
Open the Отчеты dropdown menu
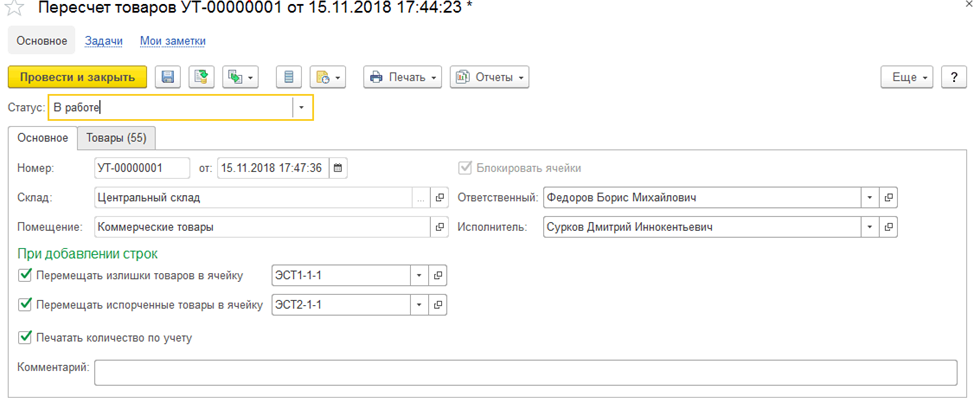[x=489, y=77]
